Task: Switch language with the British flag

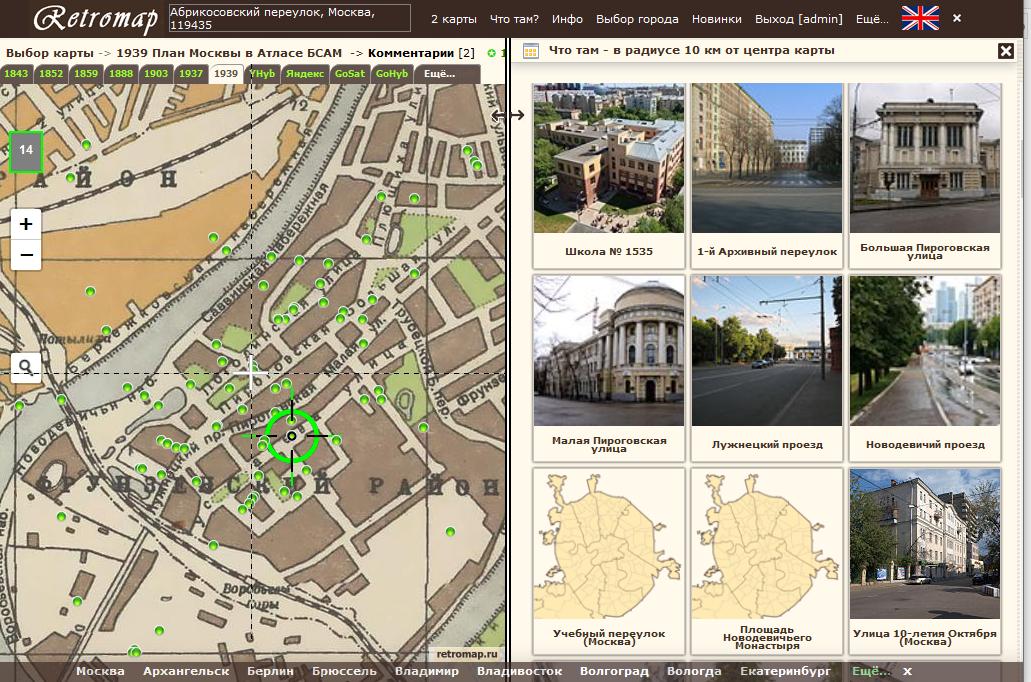Action: pos(920,18)
